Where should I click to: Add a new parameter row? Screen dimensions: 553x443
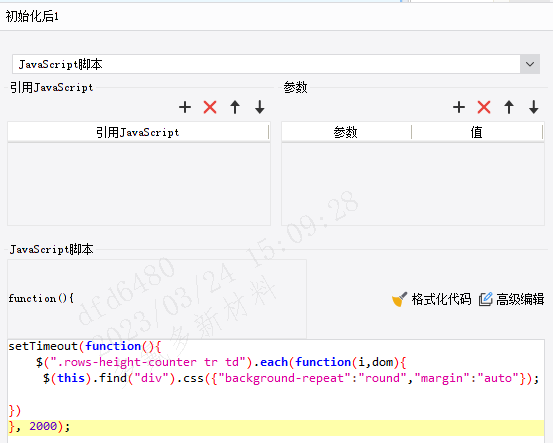tap(459, 107)
